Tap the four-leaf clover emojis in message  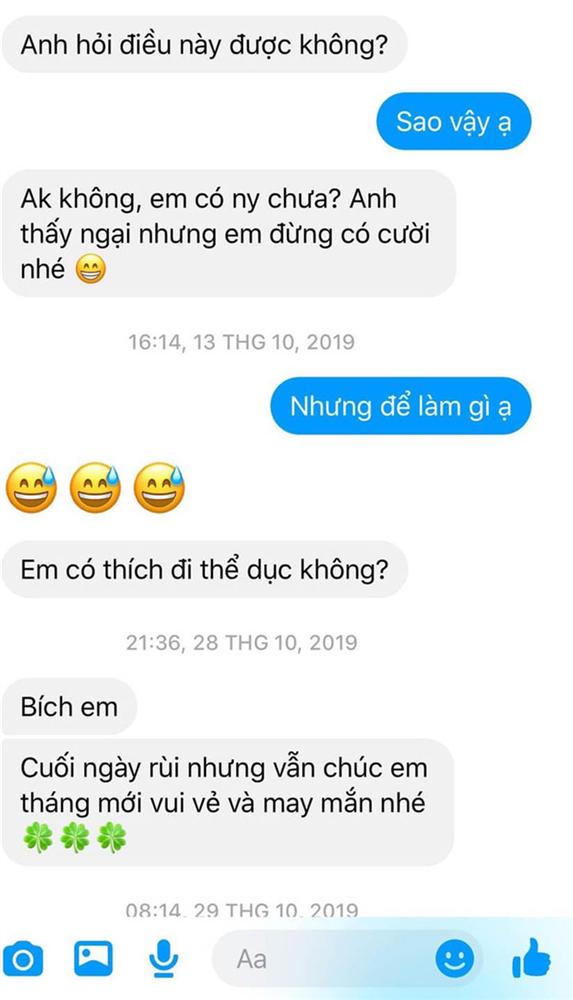click(x=75, y=837)
